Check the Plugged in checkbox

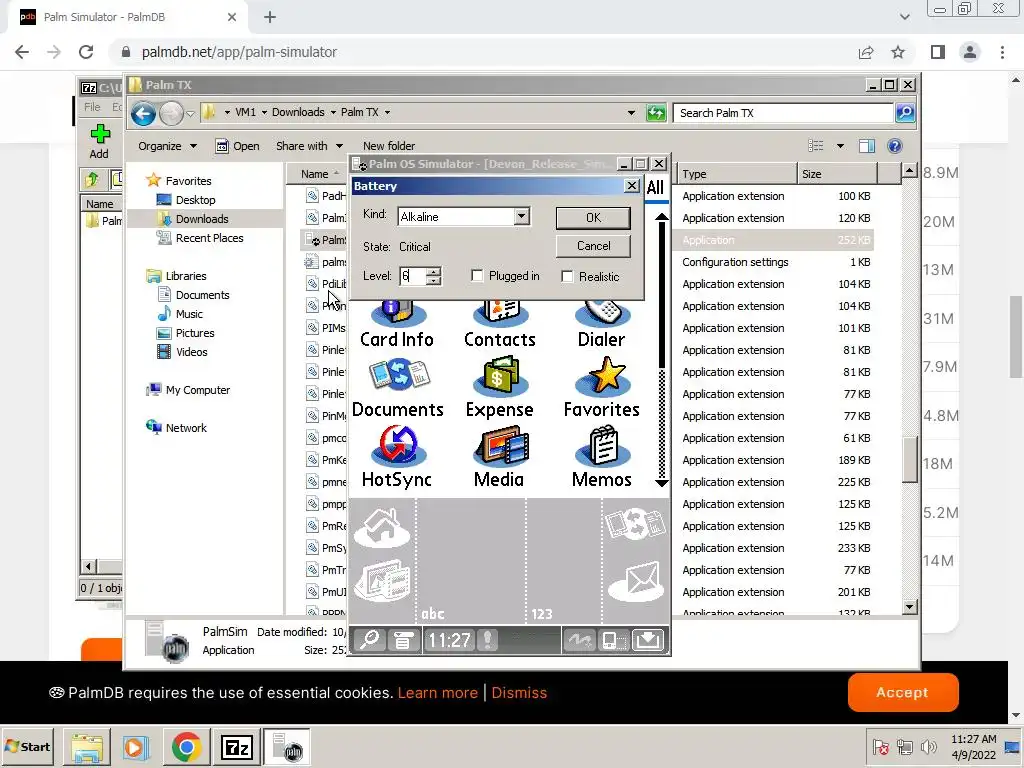coord(477,276)
